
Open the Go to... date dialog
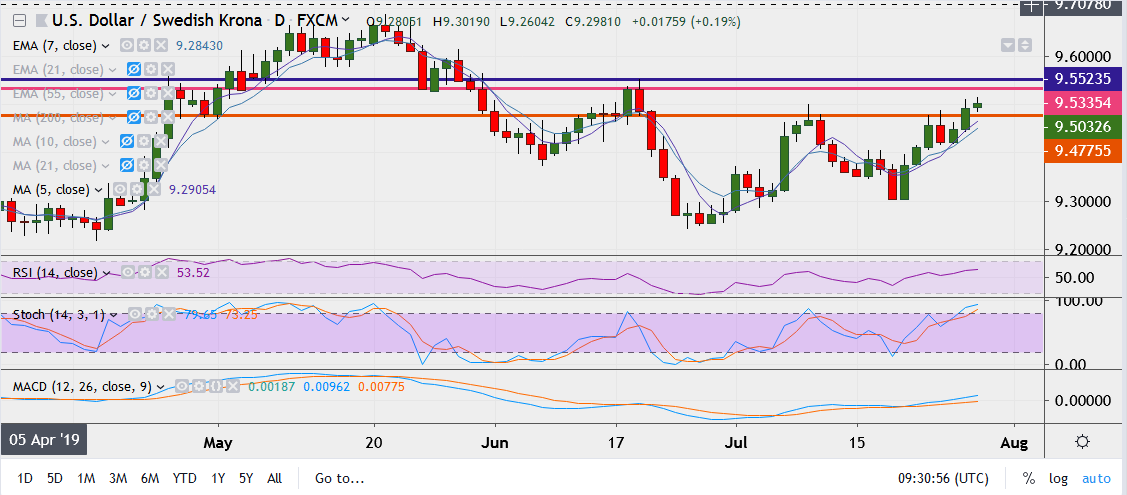pos(339,478)
